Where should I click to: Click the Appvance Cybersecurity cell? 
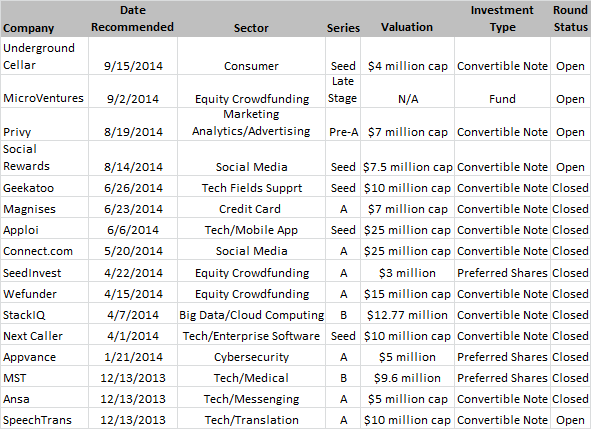click(251, 357)
